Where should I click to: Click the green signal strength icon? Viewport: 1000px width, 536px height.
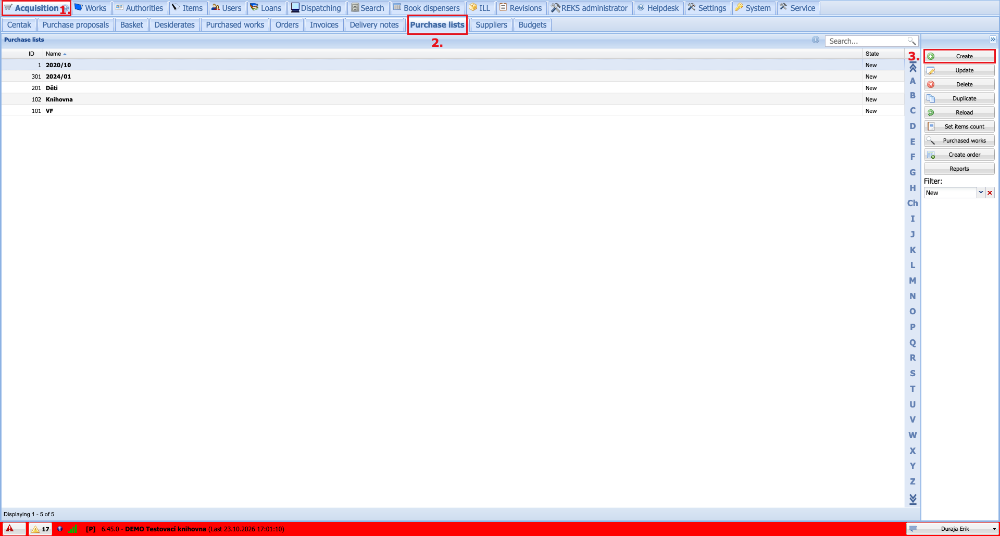[73, 529]
